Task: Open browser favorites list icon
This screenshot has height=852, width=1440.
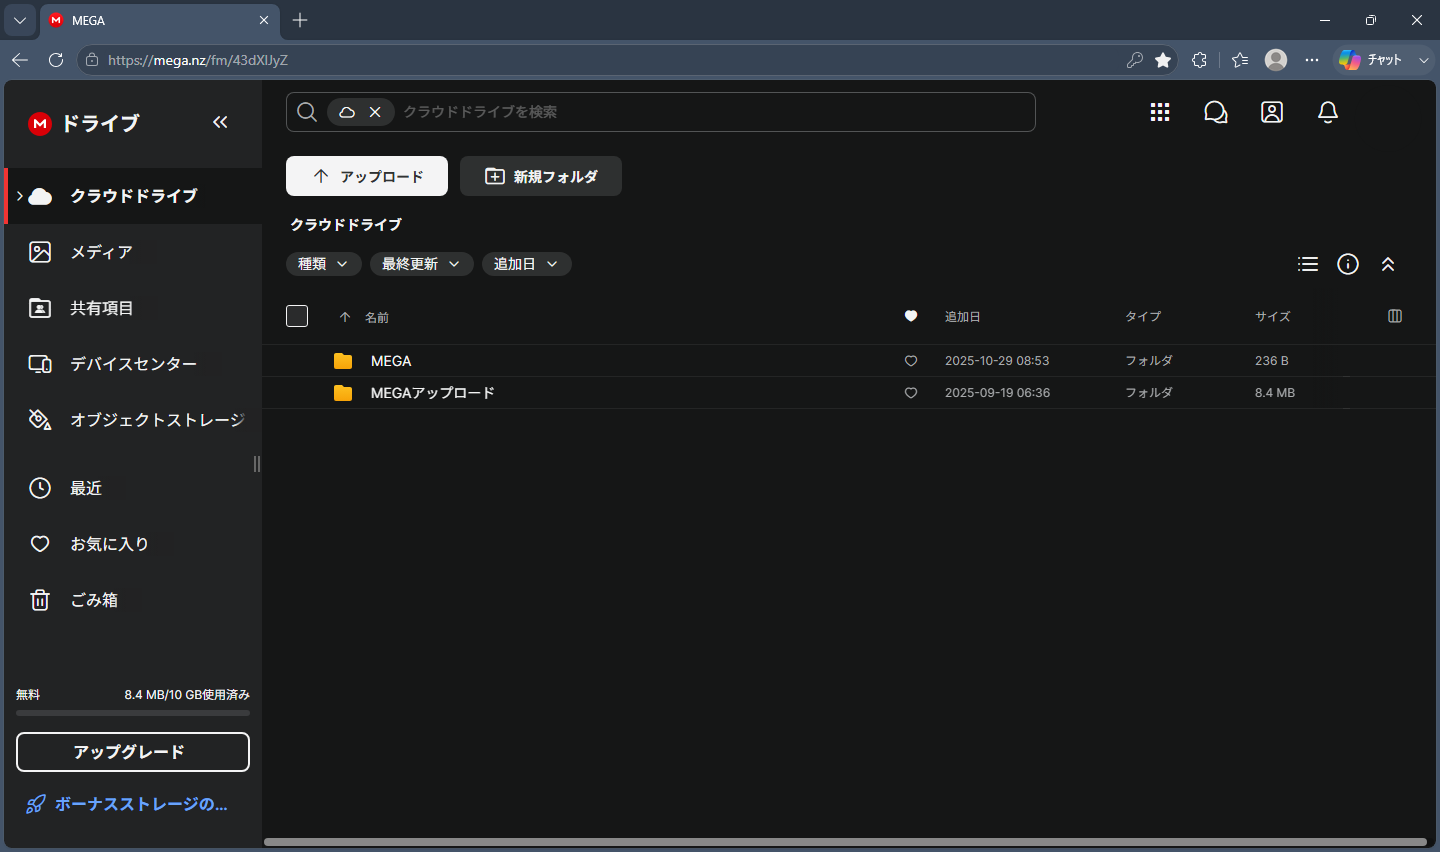Action: coord(1240,60)
